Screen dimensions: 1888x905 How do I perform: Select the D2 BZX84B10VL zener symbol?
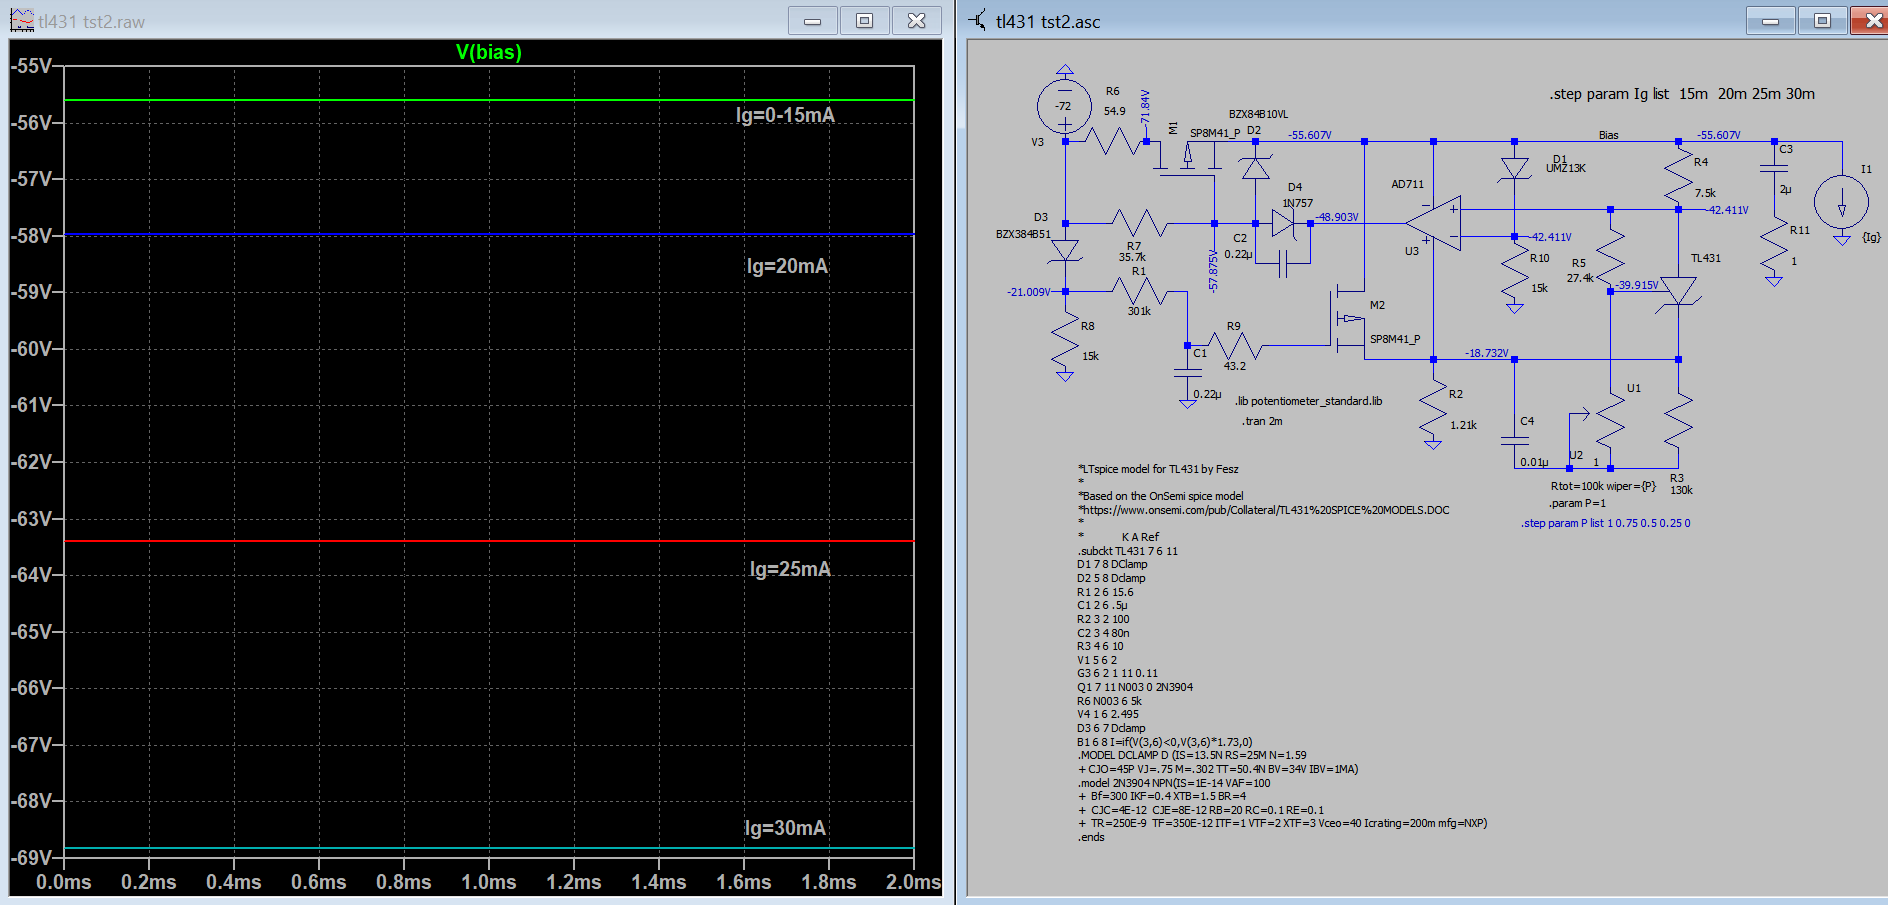point(1255,168)
